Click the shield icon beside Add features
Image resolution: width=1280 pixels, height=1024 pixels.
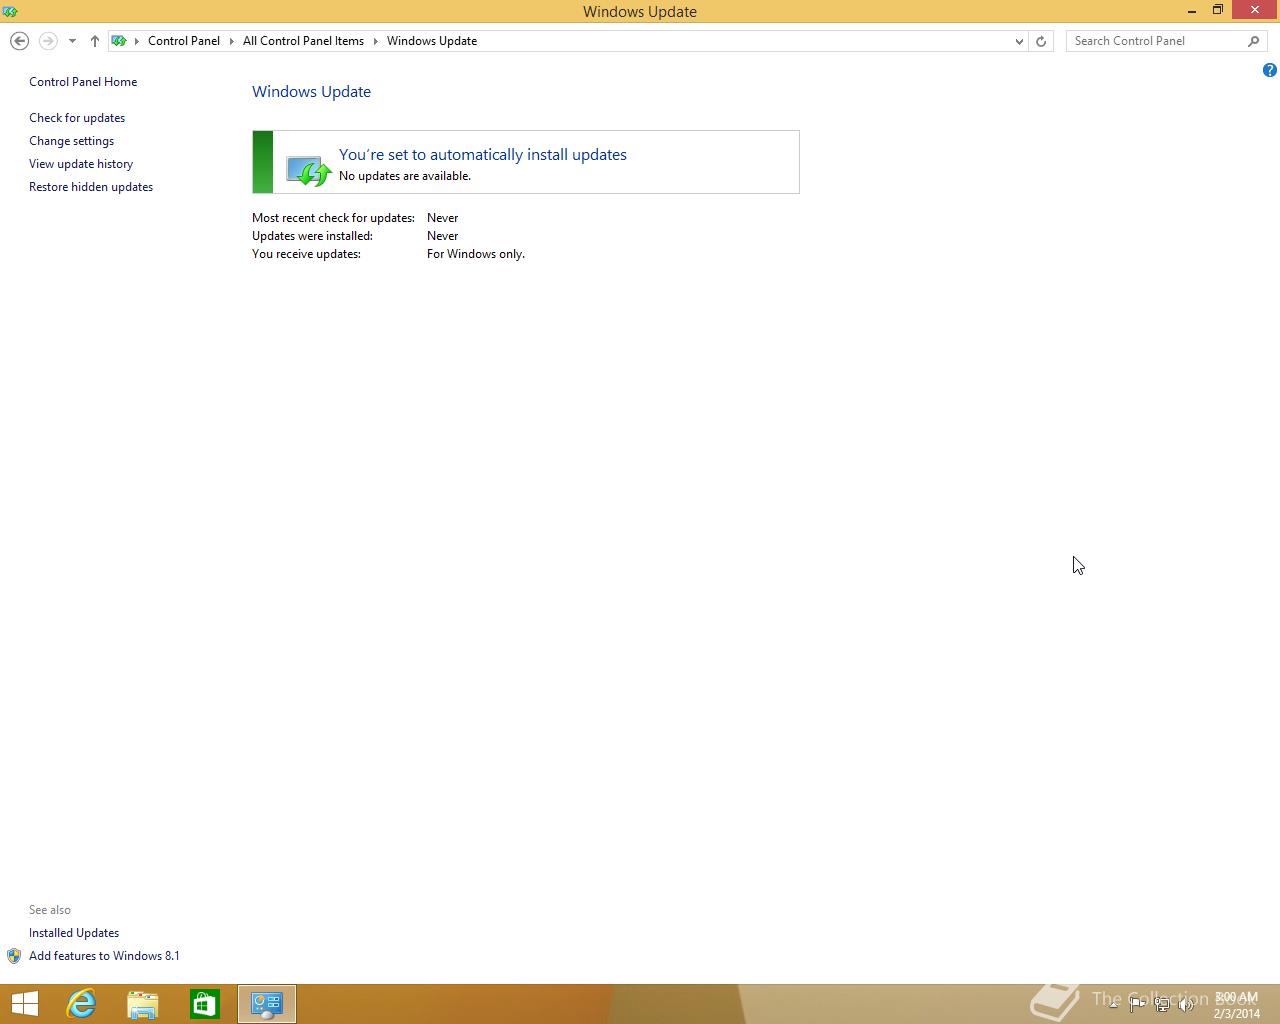14,956
